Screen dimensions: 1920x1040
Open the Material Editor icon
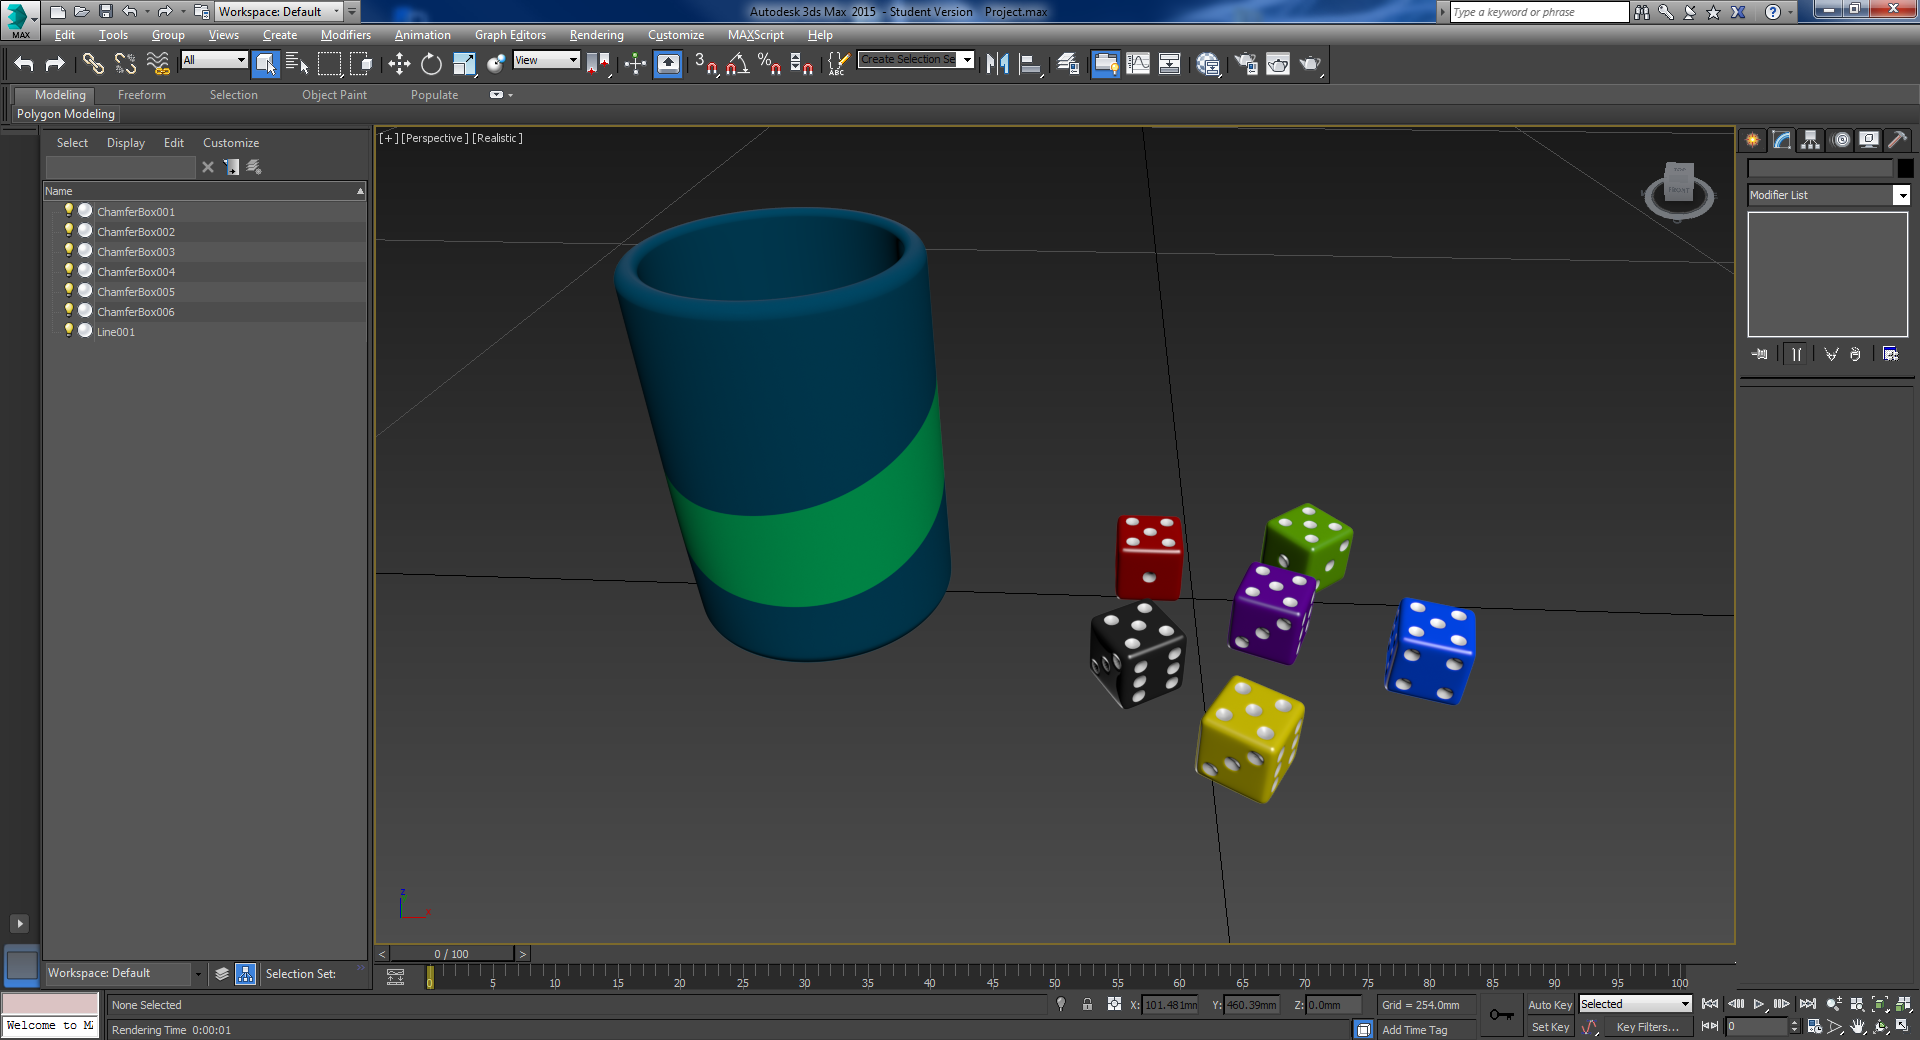pyautogui.click(x=1208, y=64)
